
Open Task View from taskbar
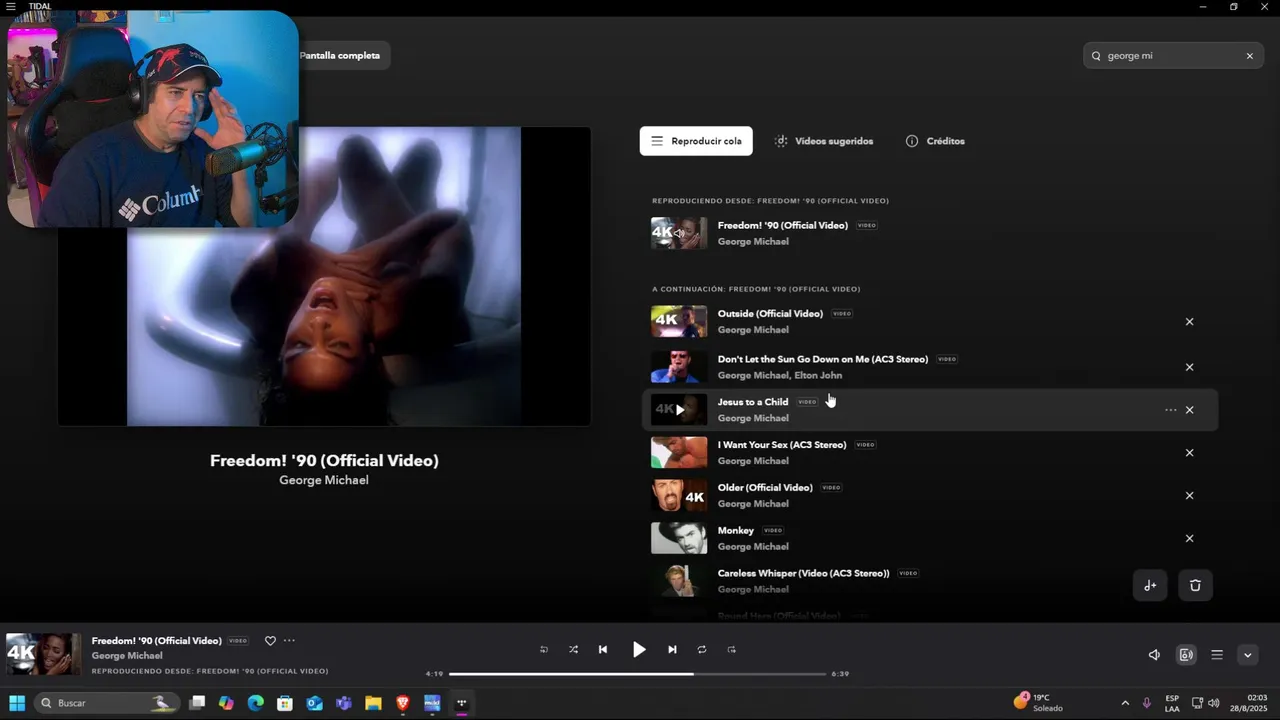[197, 703]
